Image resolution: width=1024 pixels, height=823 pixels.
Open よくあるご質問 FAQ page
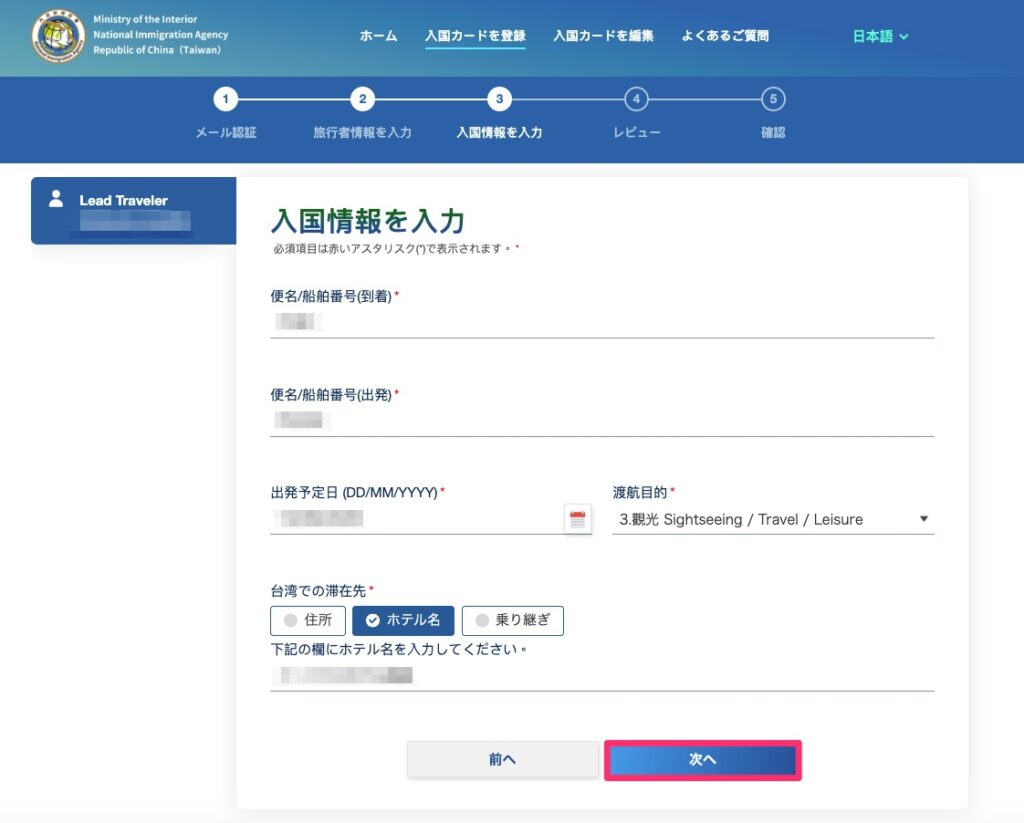[x=725, y=36]
